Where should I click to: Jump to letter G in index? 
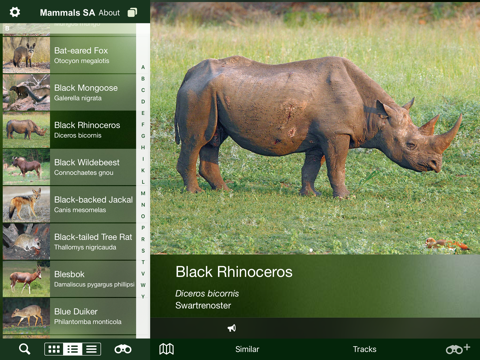[x=143, y=136]
